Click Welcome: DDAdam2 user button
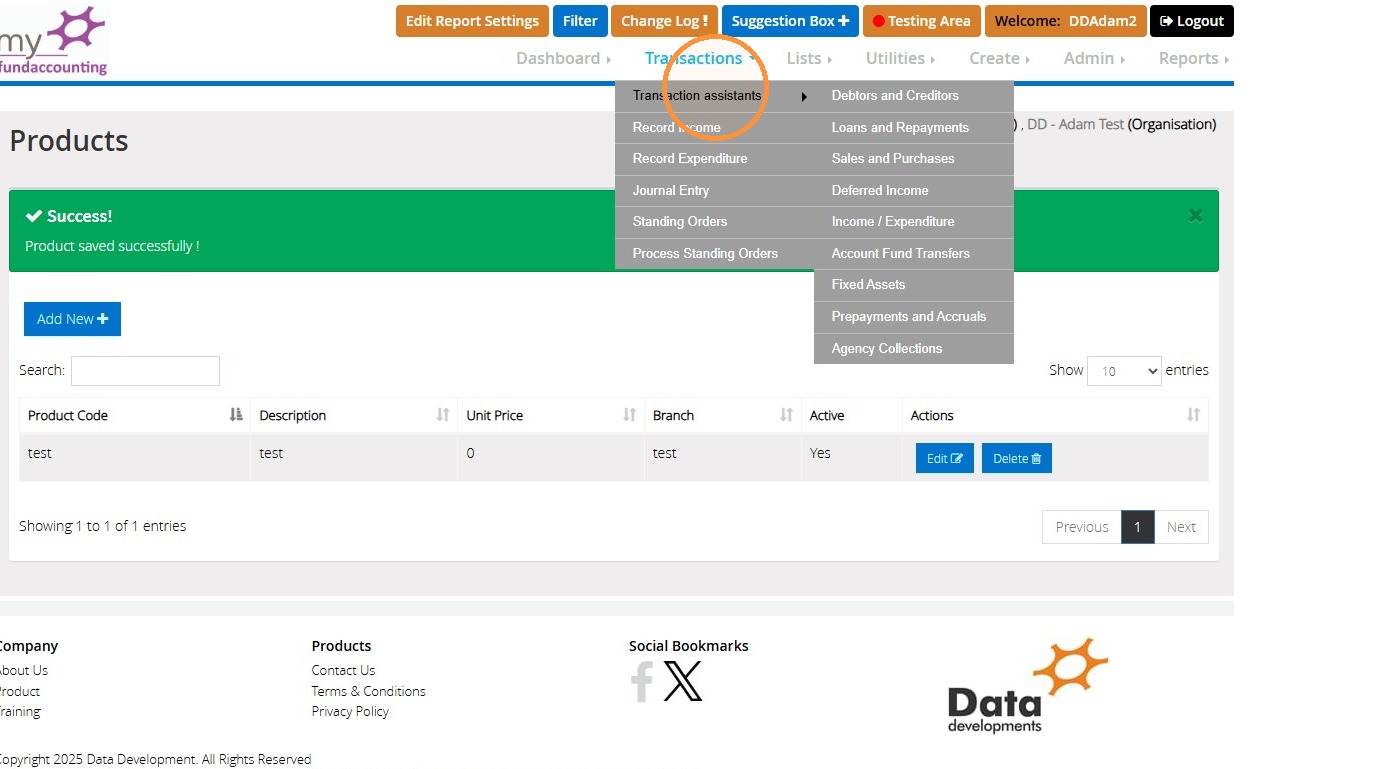This screenshot has height=769, width=1377. point(1065,21)
